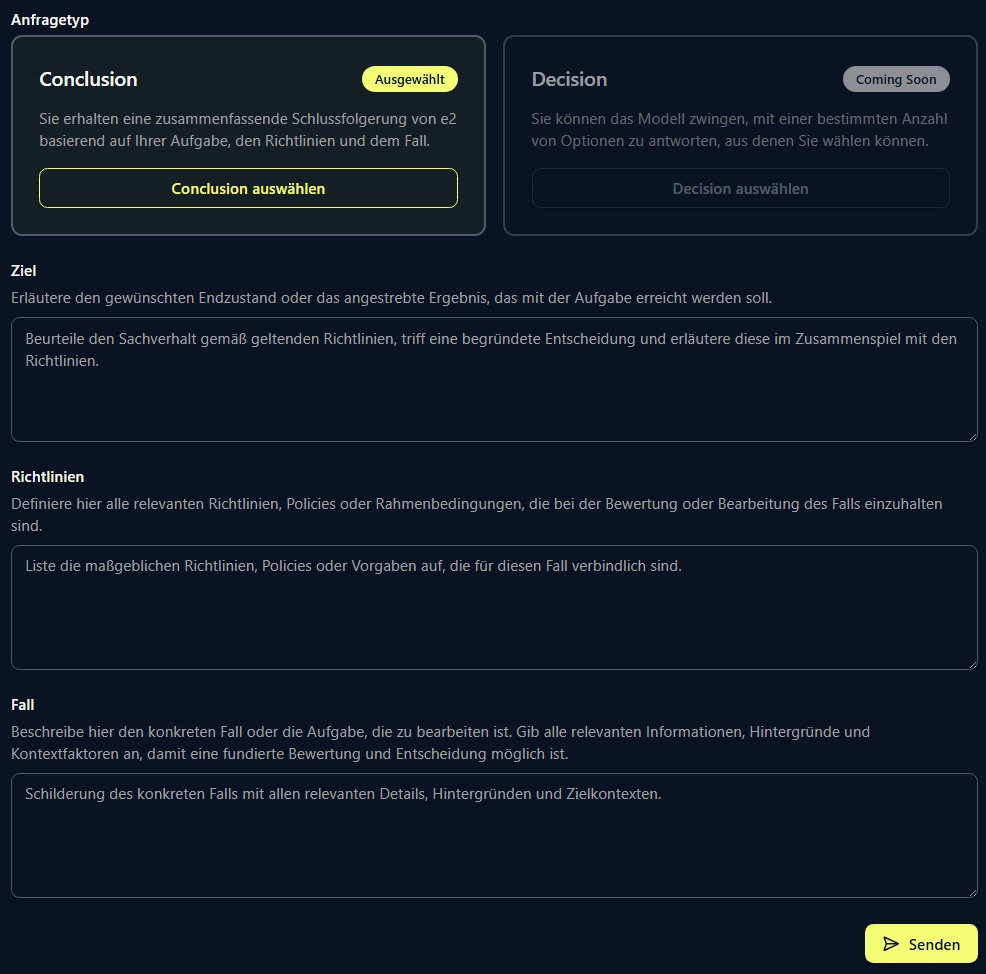Image resolution: width=986 pixels, height=974 pixels.
Task: Click the Senden button
Action: 921,943
